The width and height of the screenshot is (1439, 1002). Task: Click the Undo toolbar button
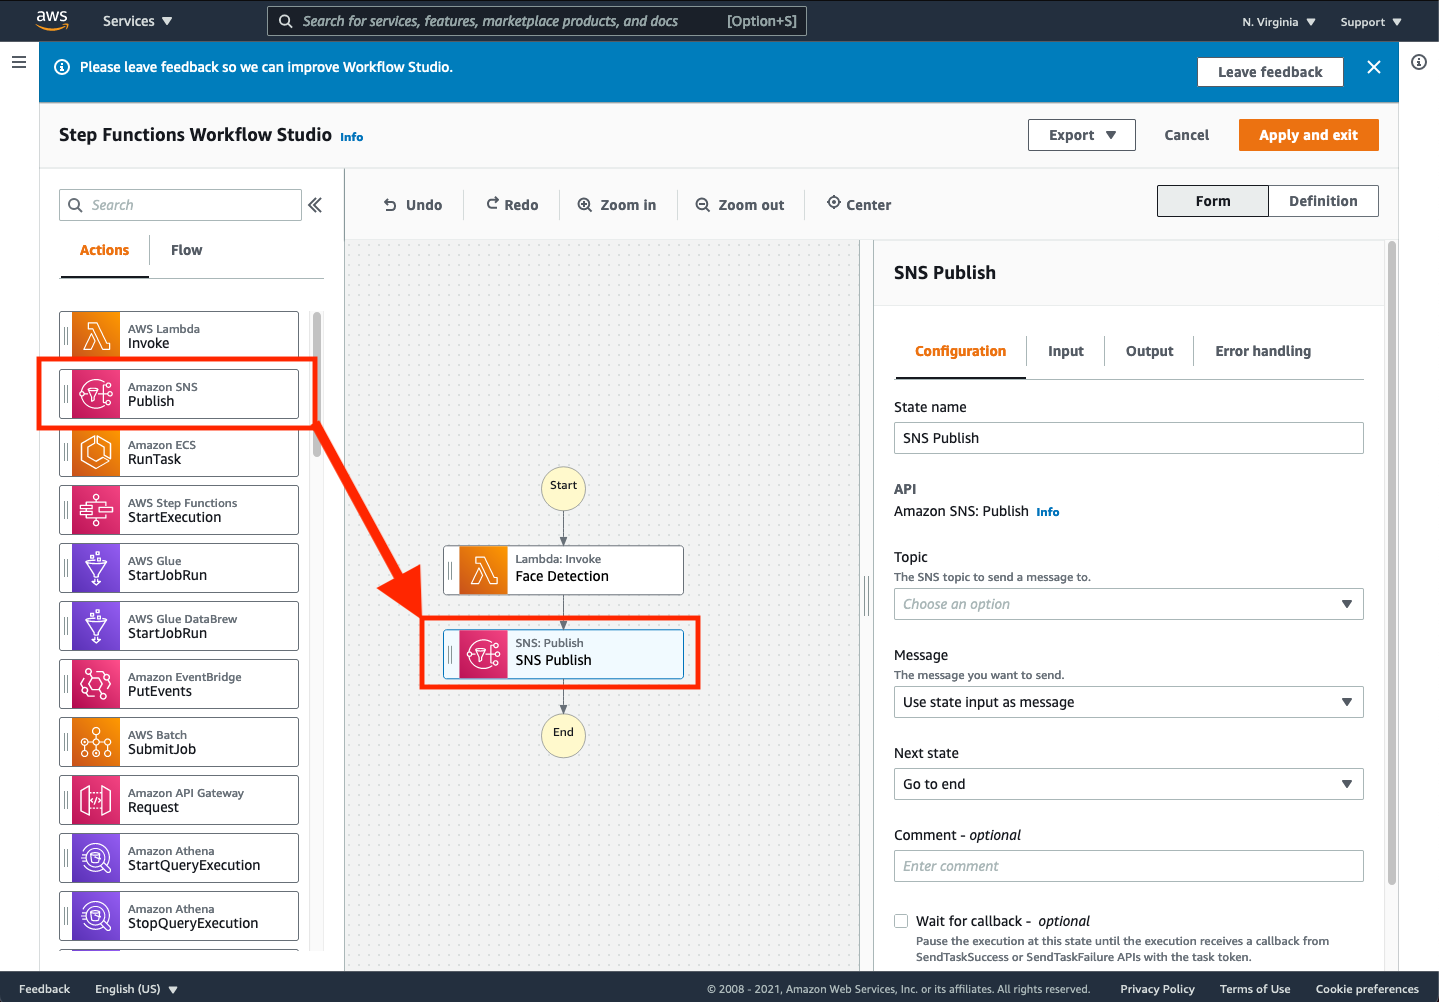coord(412,205)
